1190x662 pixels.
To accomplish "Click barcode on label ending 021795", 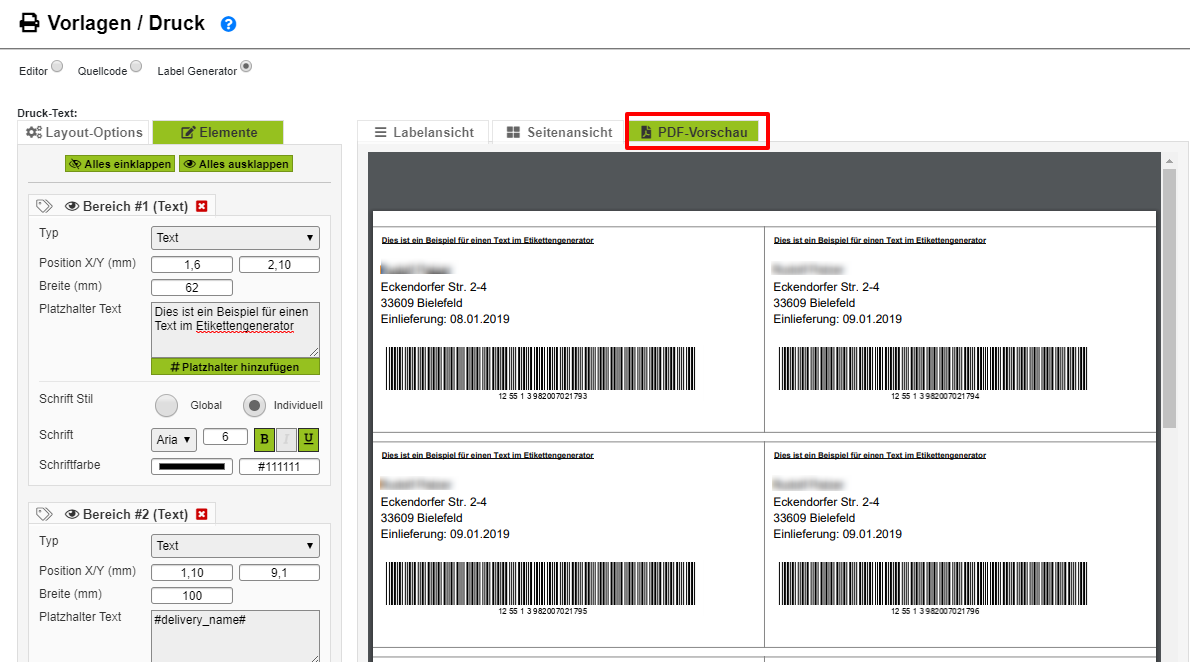I will [540, 583].
